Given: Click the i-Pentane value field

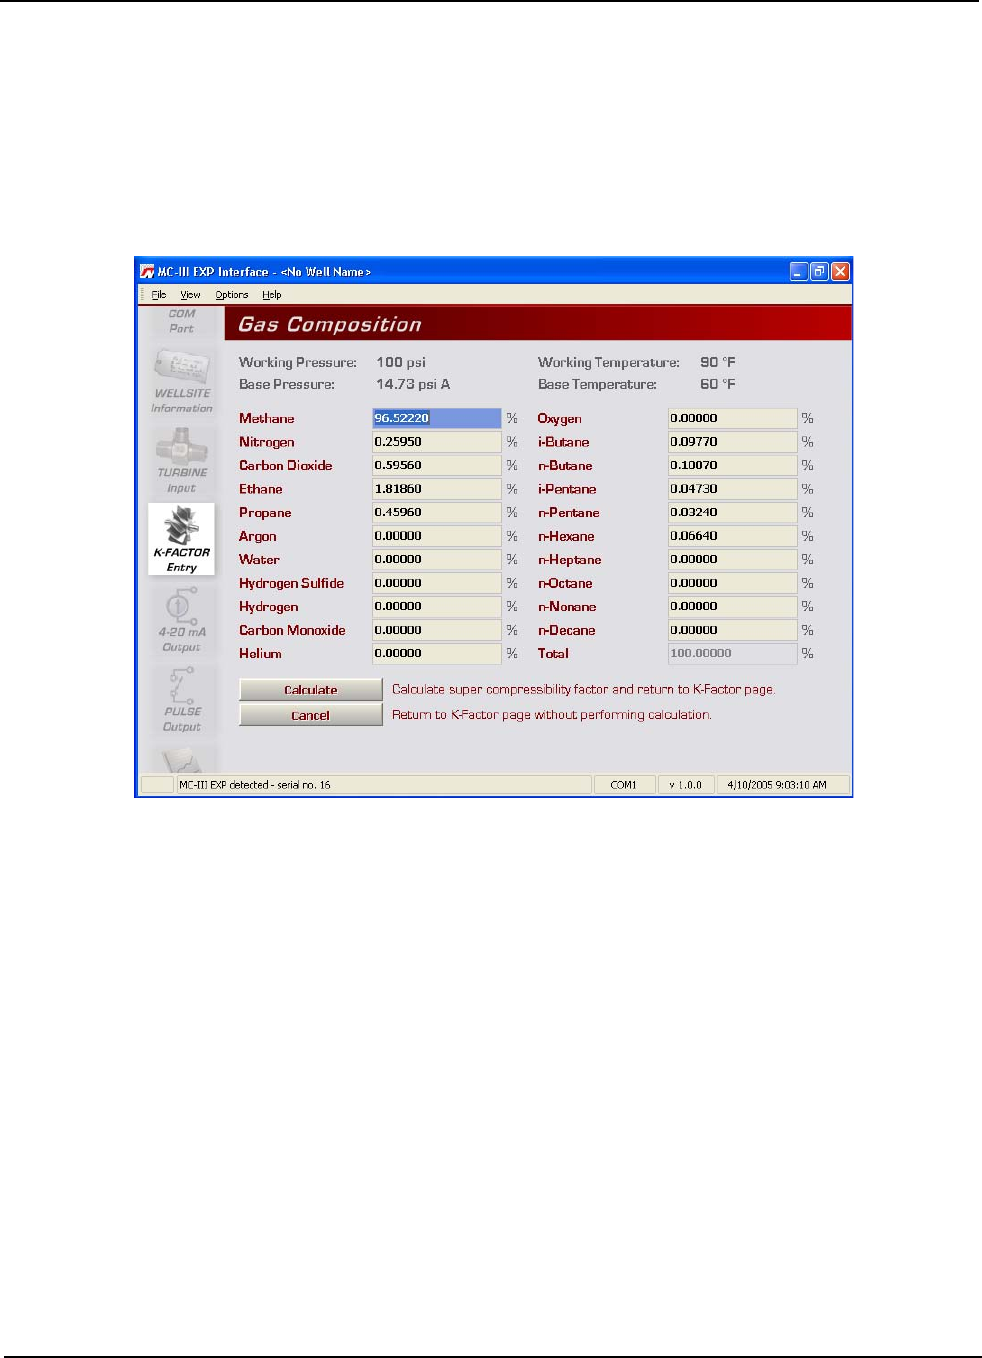Looking at the screenshot, I should click(x=733, y=489).
